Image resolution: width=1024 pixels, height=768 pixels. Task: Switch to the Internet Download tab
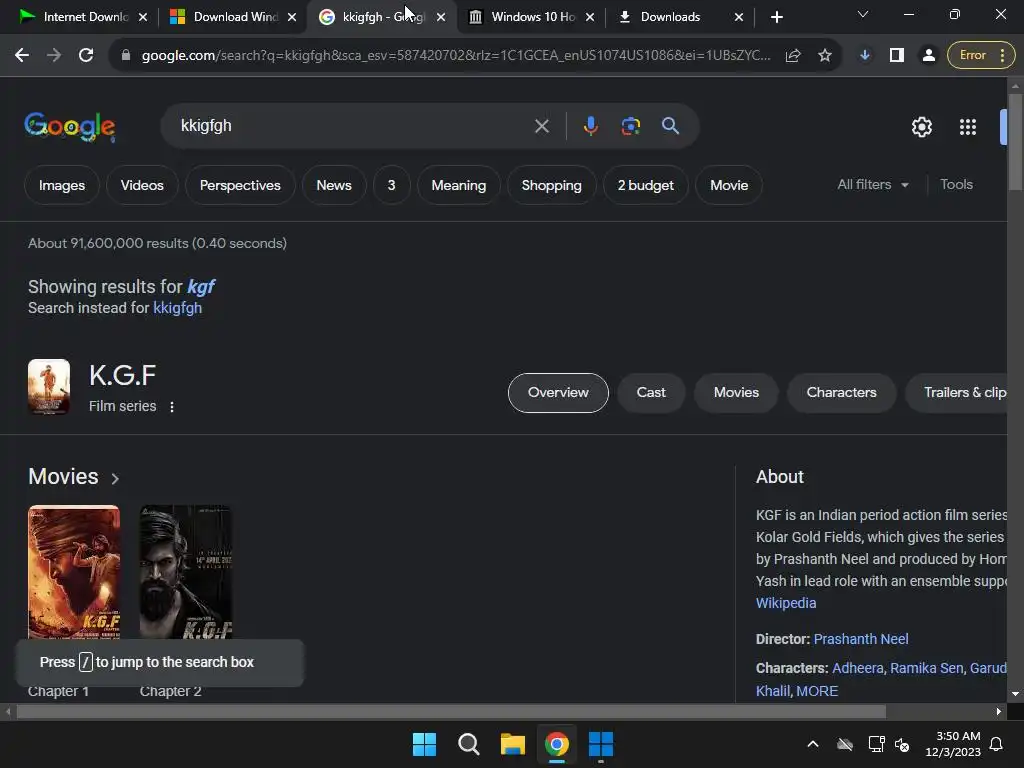[x=82, y=17]
